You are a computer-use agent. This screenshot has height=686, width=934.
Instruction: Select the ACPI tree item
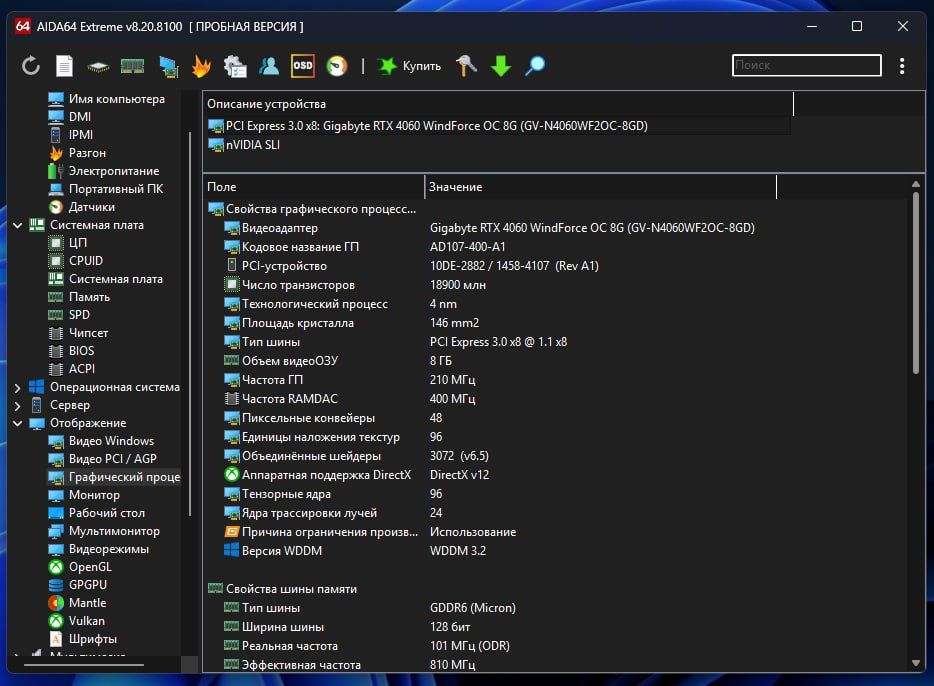tap(71, 369)
